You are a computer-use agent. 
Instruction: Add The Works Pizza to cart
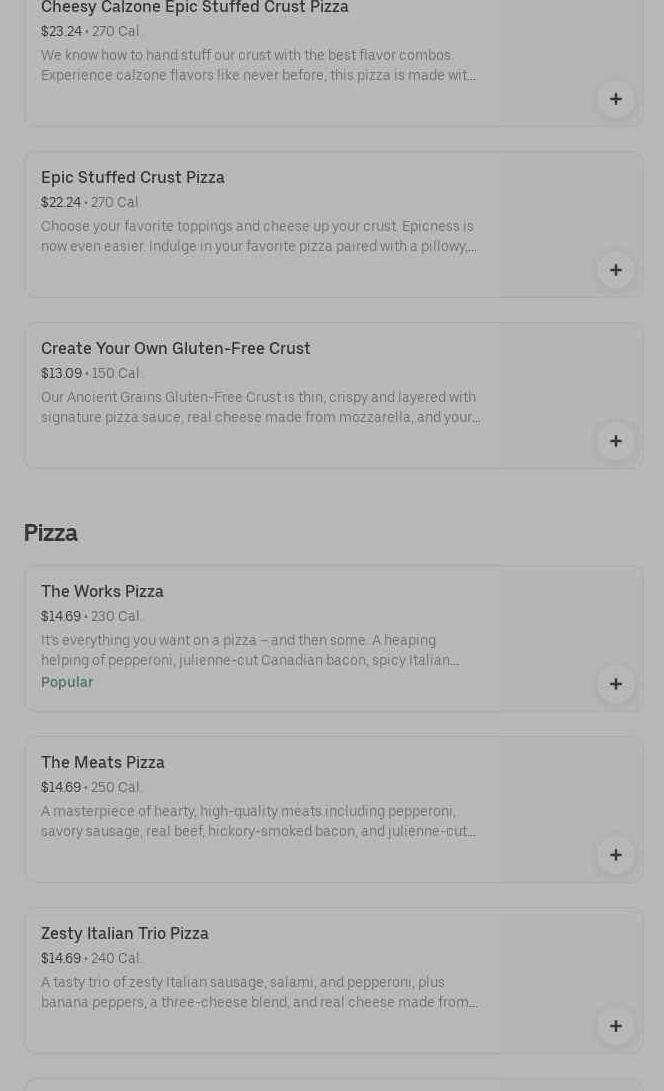point(616,684)
